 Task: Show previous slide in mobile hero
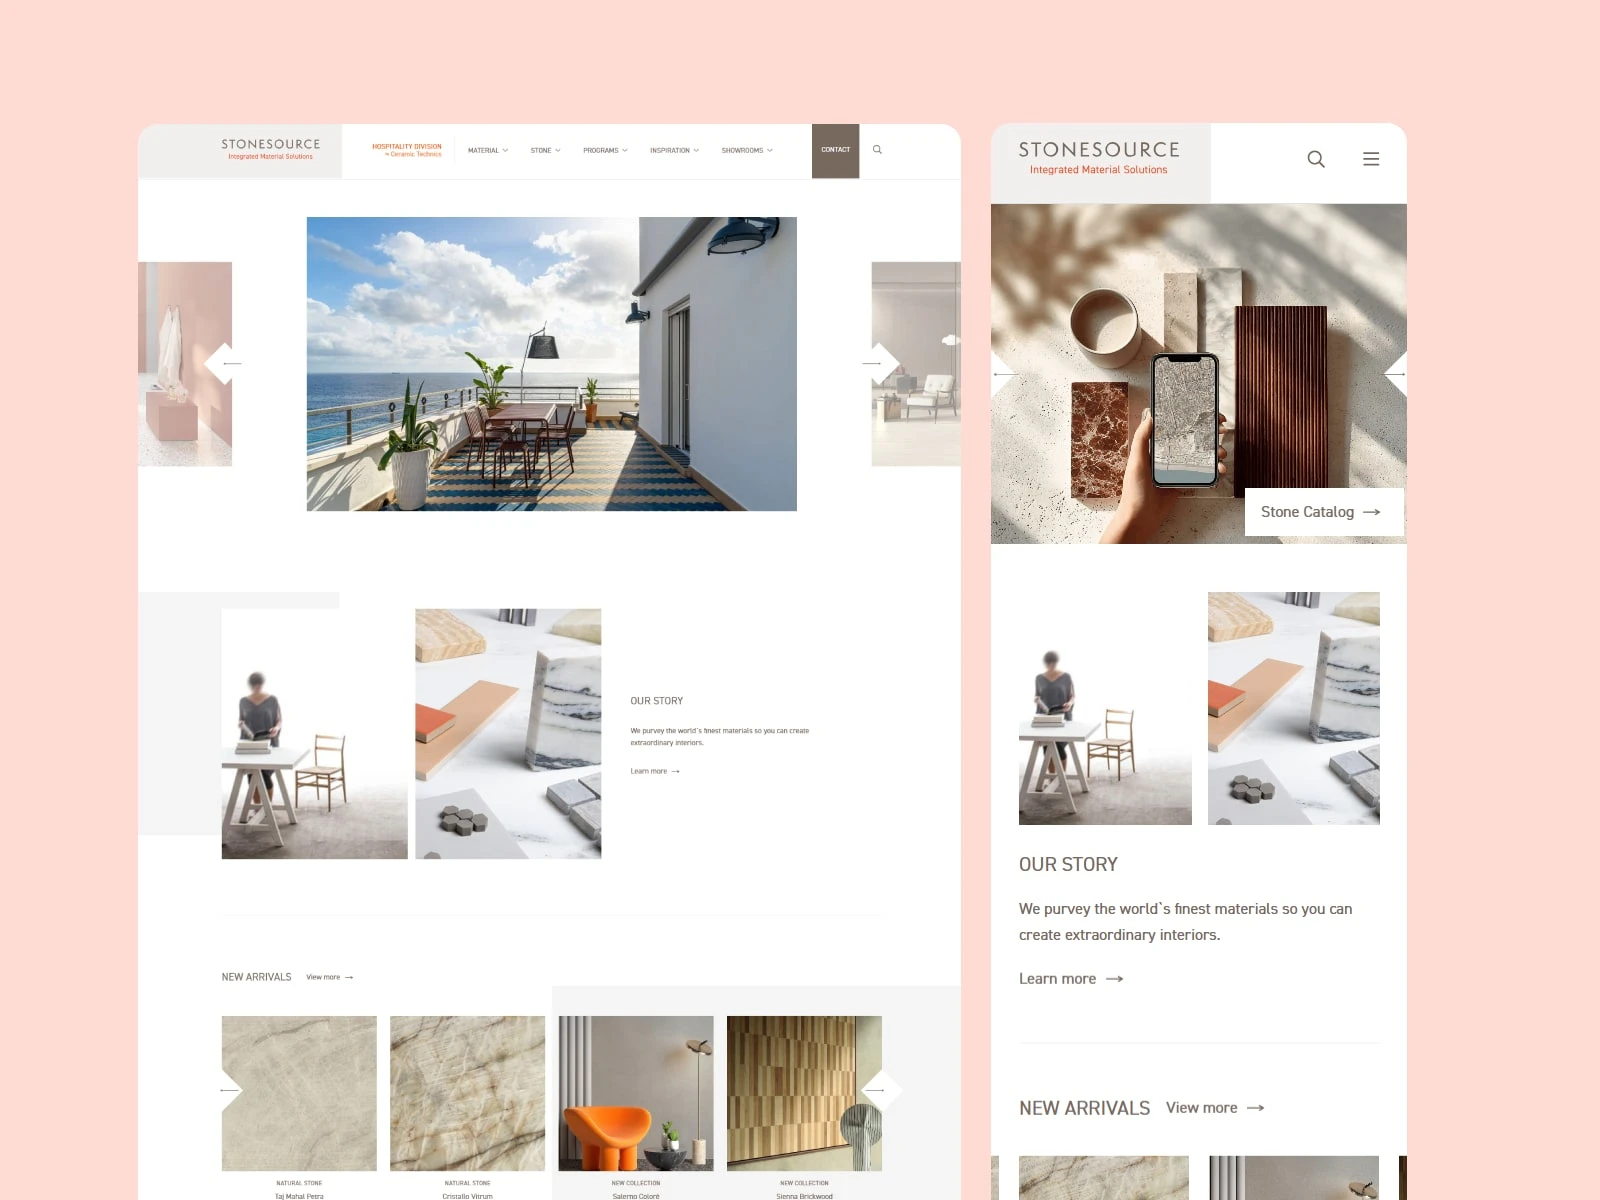click(x=1003, y=374)
